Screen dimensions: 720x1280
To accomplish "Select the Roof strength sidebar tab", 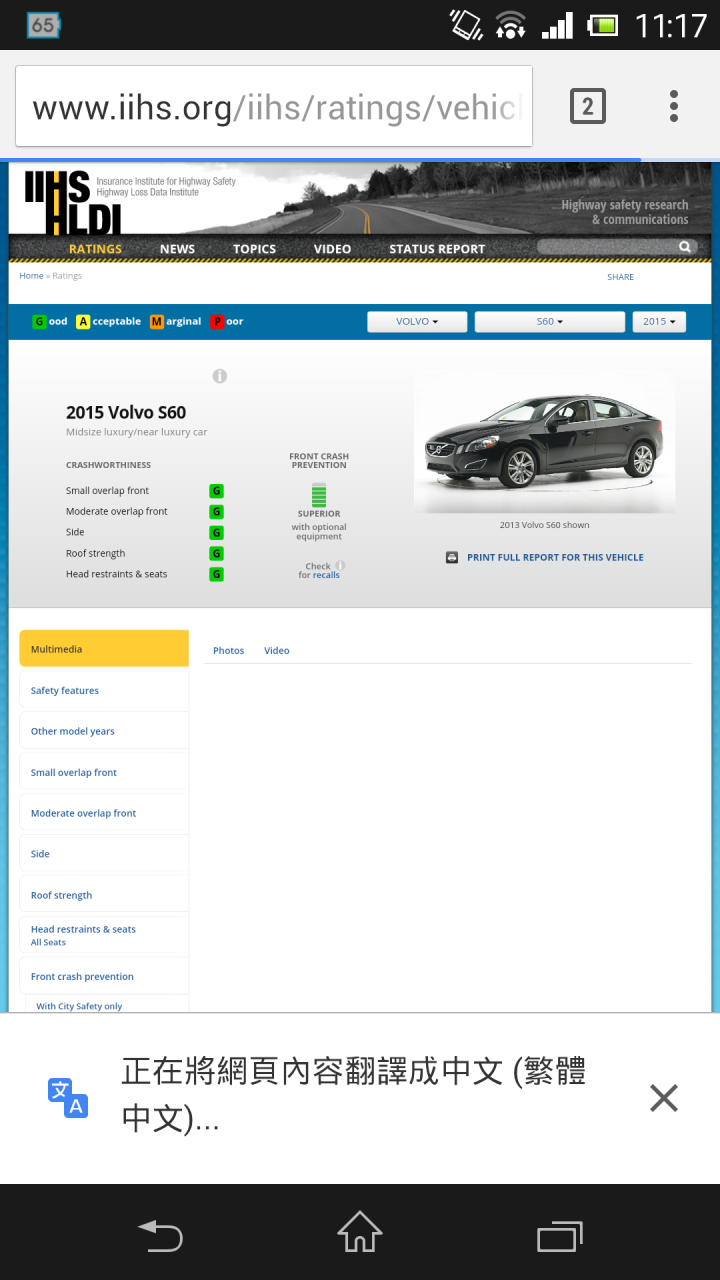I will click(104, 895).
